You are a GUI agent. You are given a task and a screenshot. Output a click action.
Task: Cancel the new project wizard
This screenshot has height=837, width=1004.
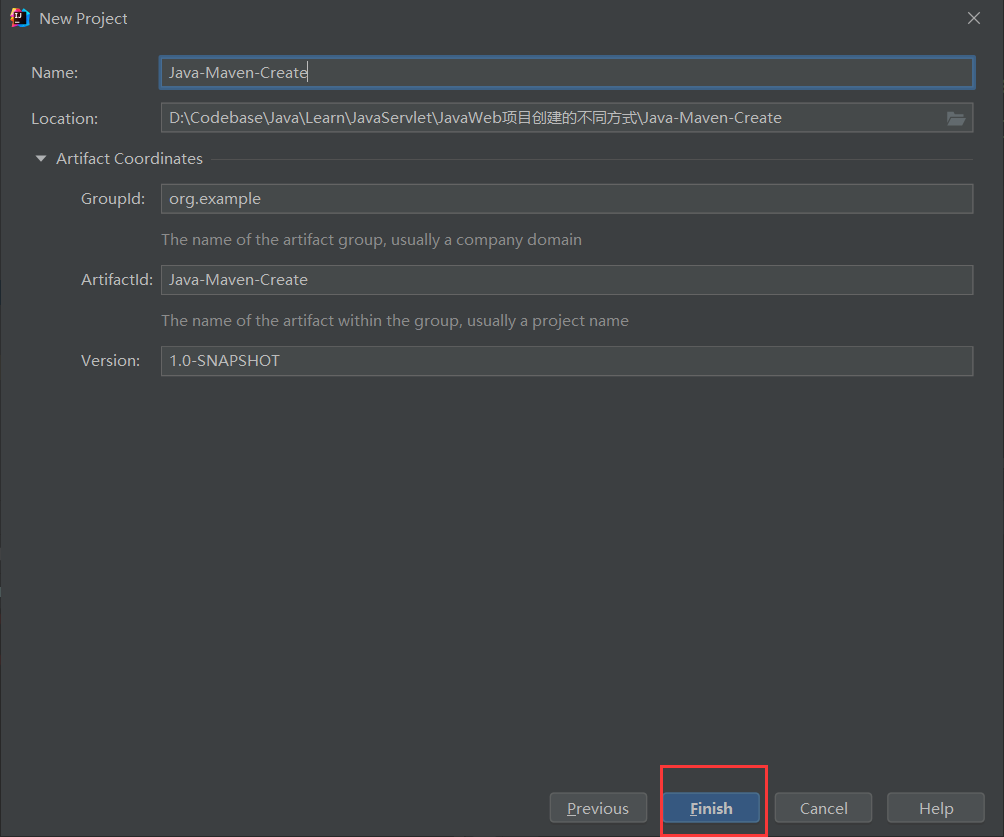pyautogui.click(x=823, y=808)
